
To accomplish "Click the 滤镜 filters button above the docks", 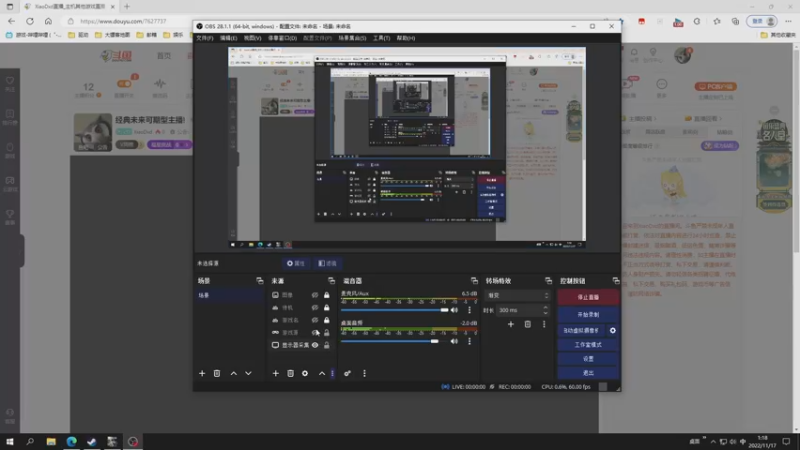I will (x=328, y=263).
